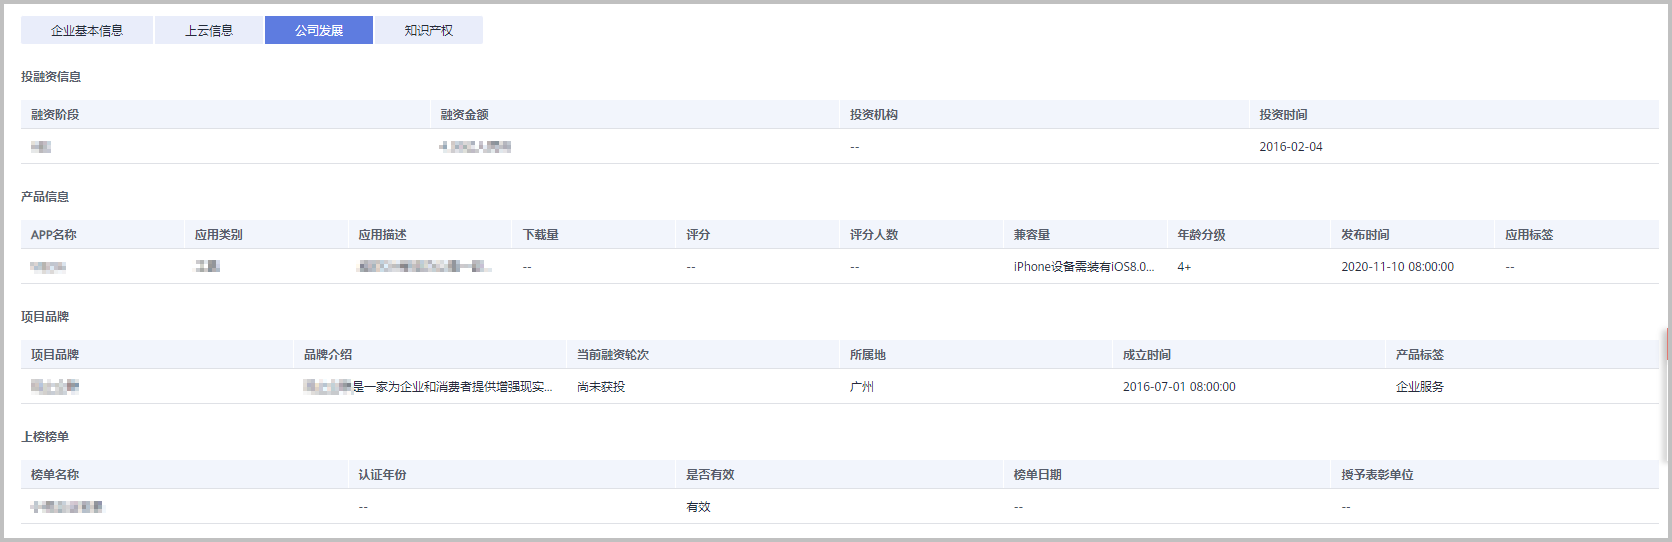Click the vertical scrollbar on the right edge

(1667, 345)
